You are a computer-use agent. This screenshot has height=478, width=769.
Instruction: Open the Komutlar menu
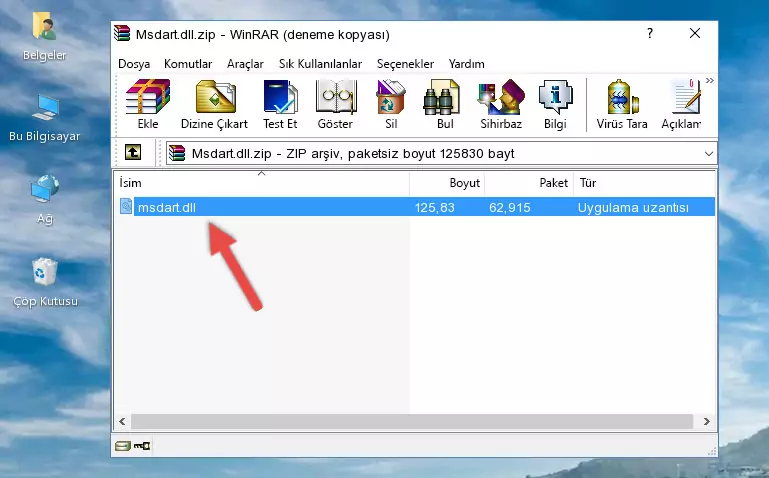(x=188, y=64)
